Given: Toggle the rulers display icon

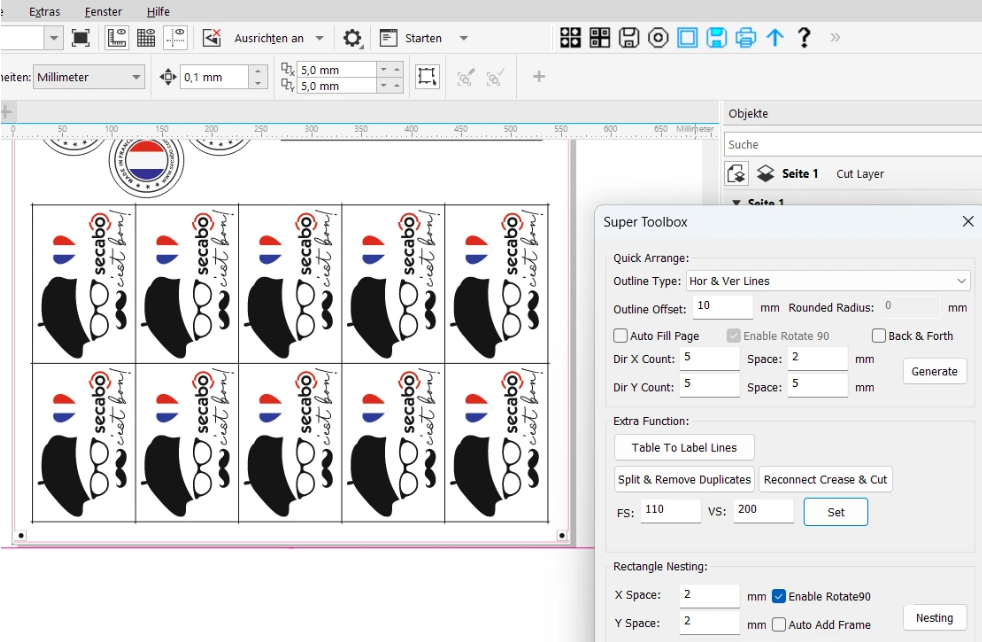Looking at the screenshot, I should click(x=116, y=38).
